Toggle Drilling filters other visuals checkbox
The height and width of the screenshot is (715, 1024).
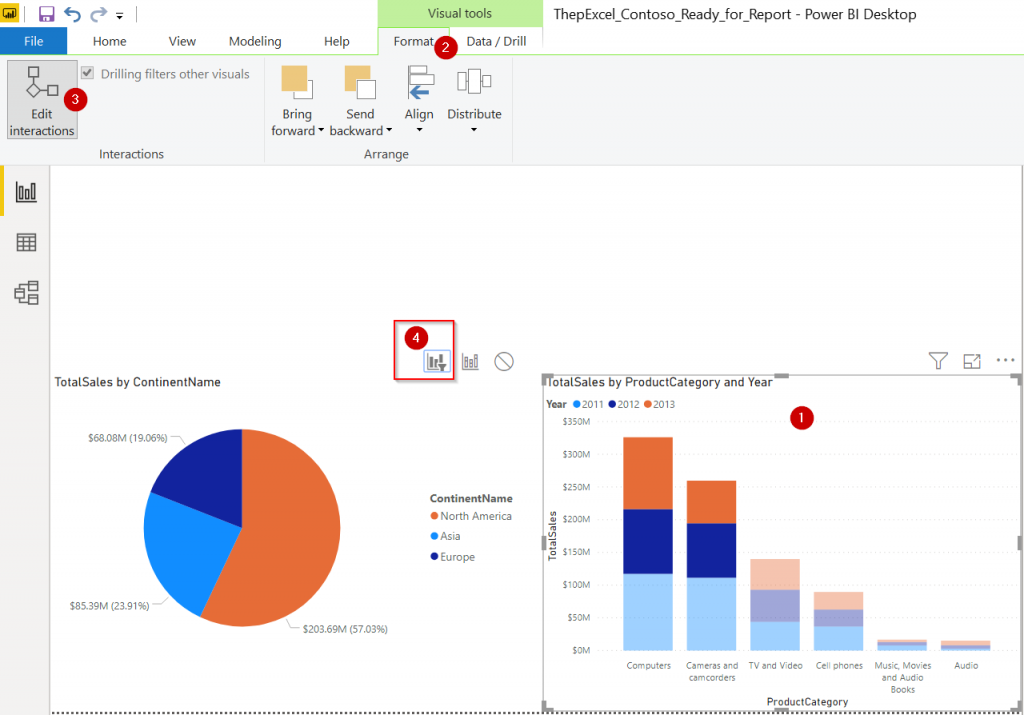(x=88, y=73)
